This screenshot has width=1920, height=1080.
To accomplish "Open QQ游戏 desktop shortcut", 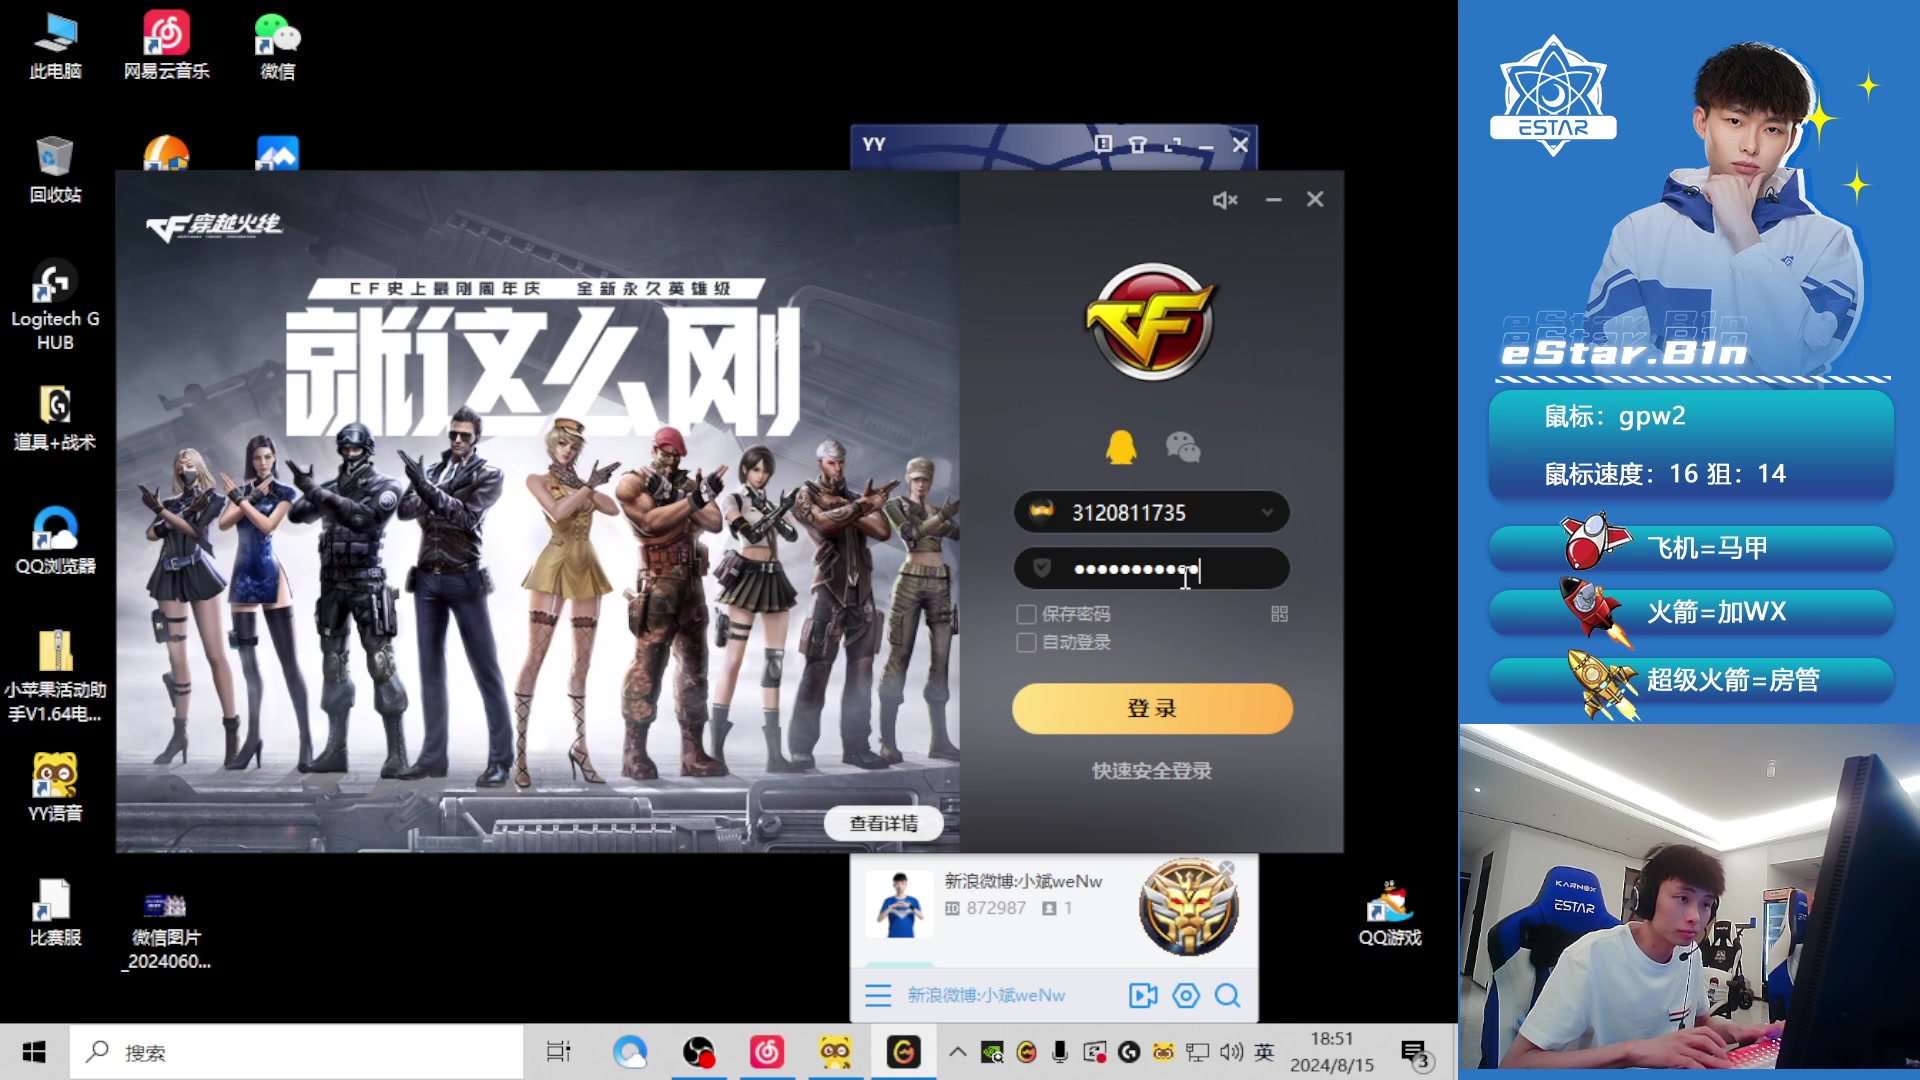I will [x=1390, y=912].
